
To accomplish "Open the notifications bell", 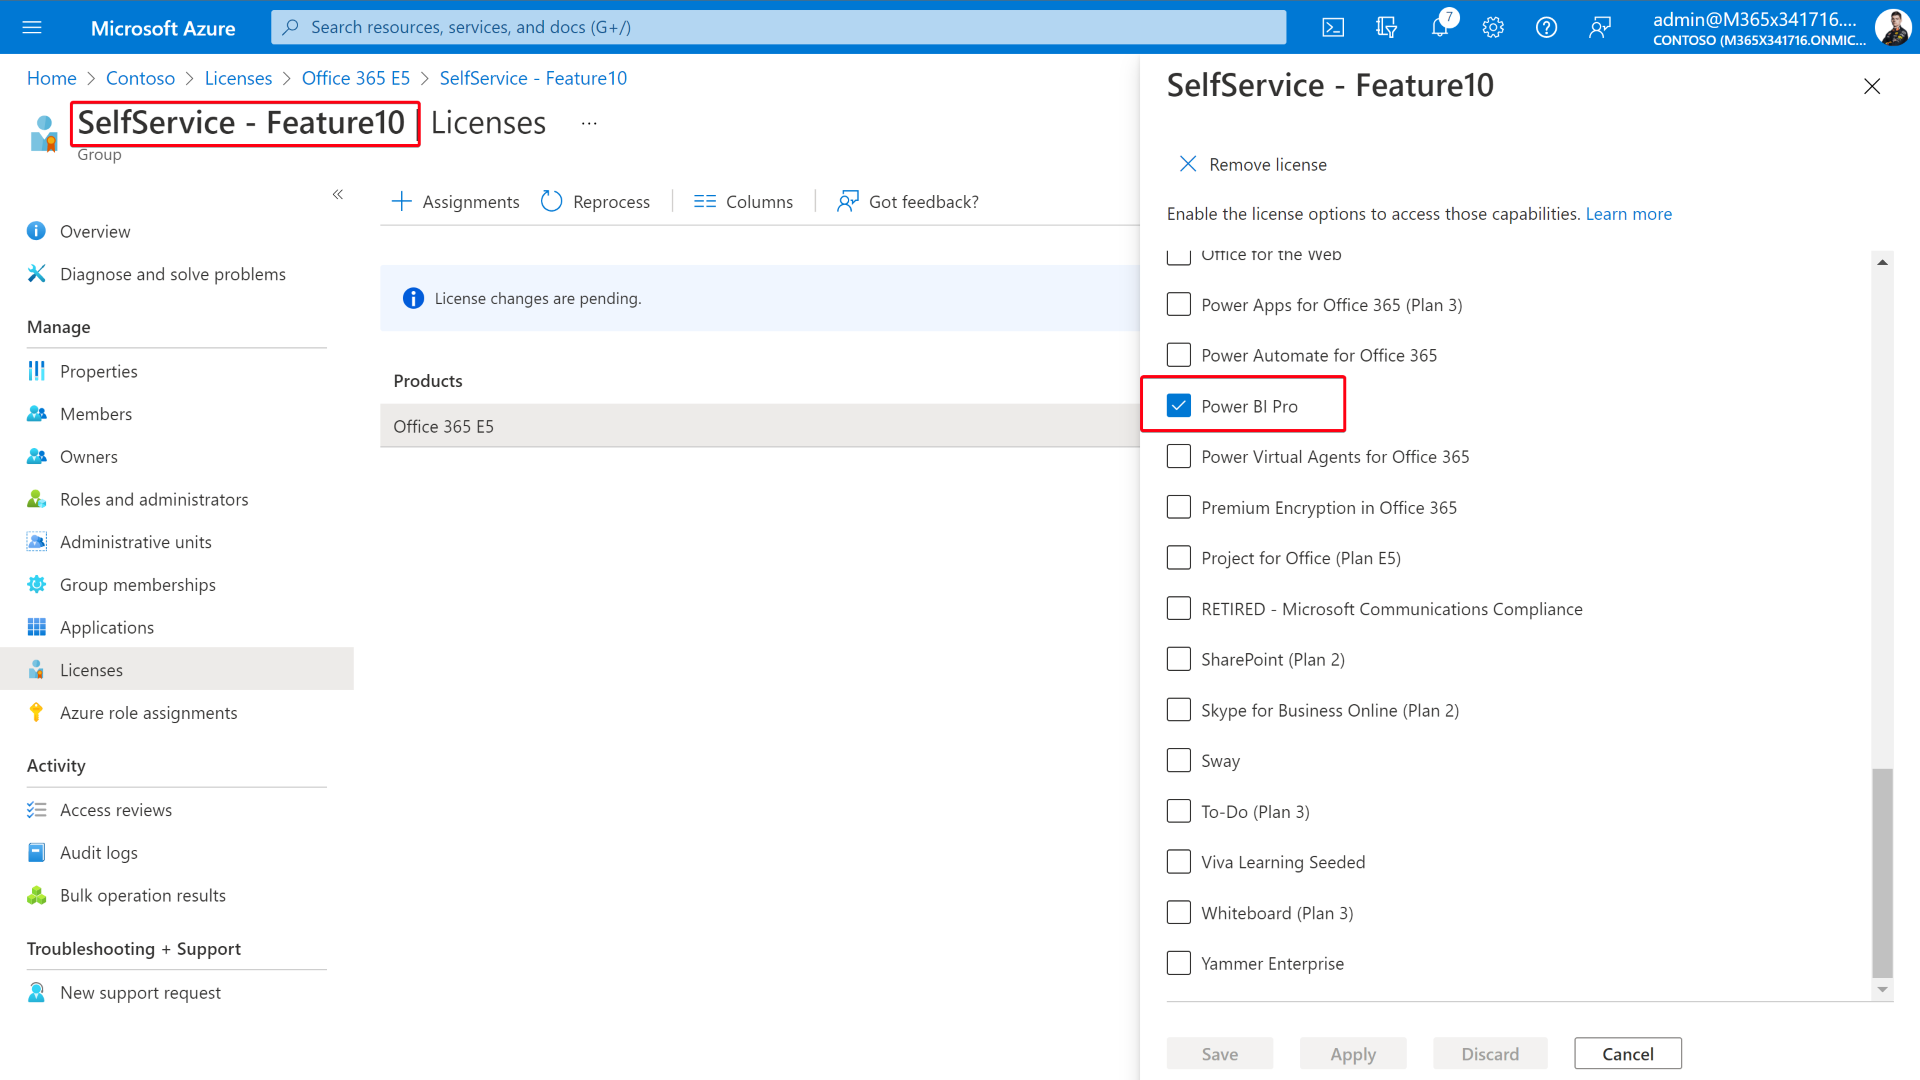I will 1440,27.
